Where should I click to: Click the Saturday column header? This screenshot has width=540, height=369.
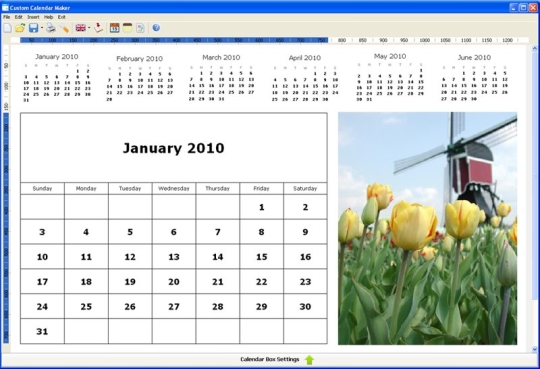(305, 188)
